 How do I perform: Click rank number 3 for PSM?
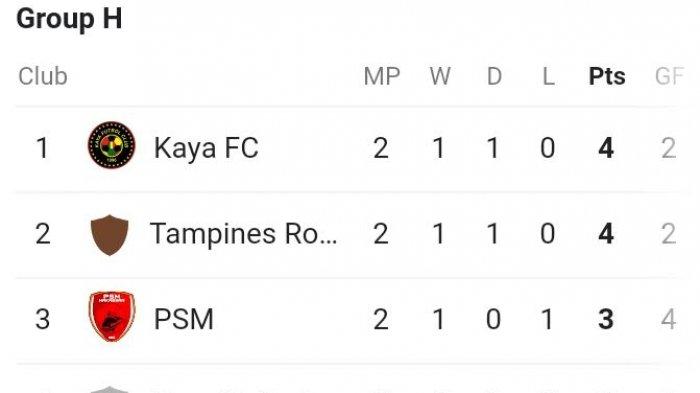[42, 319]
